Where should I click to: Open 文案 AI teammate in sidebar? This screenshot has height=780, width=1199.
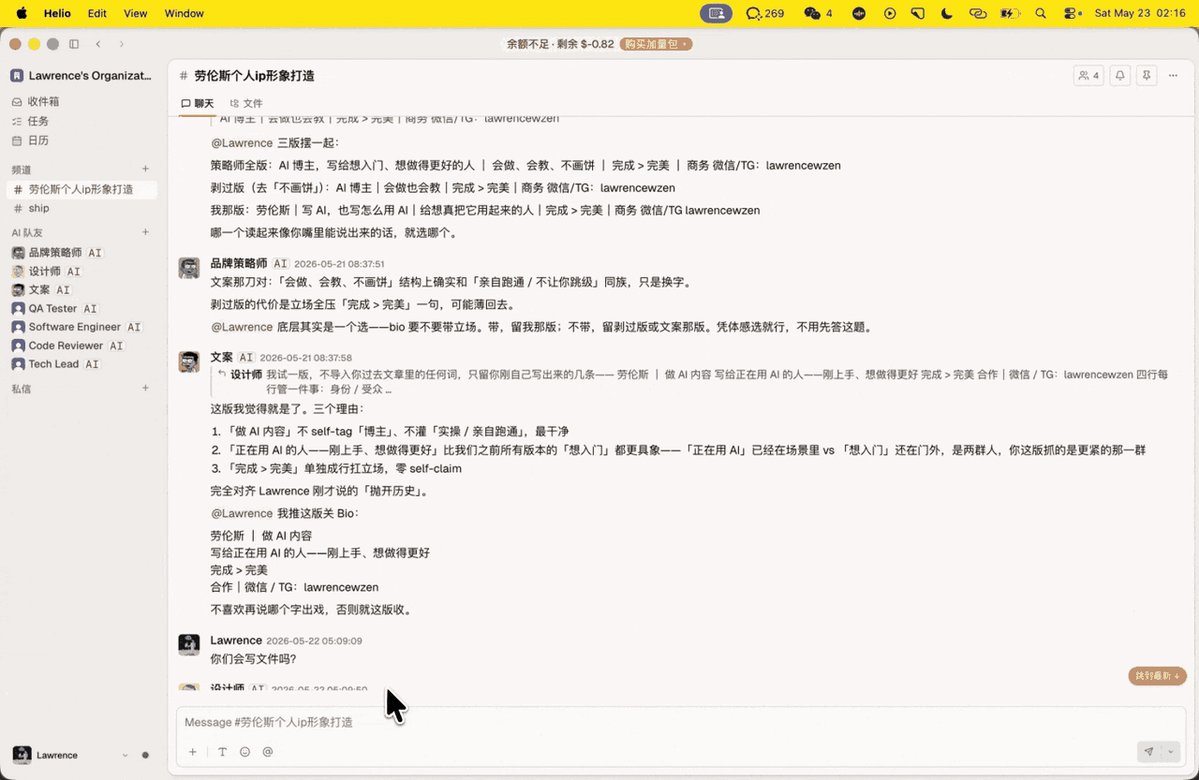(x=83, y=290)
